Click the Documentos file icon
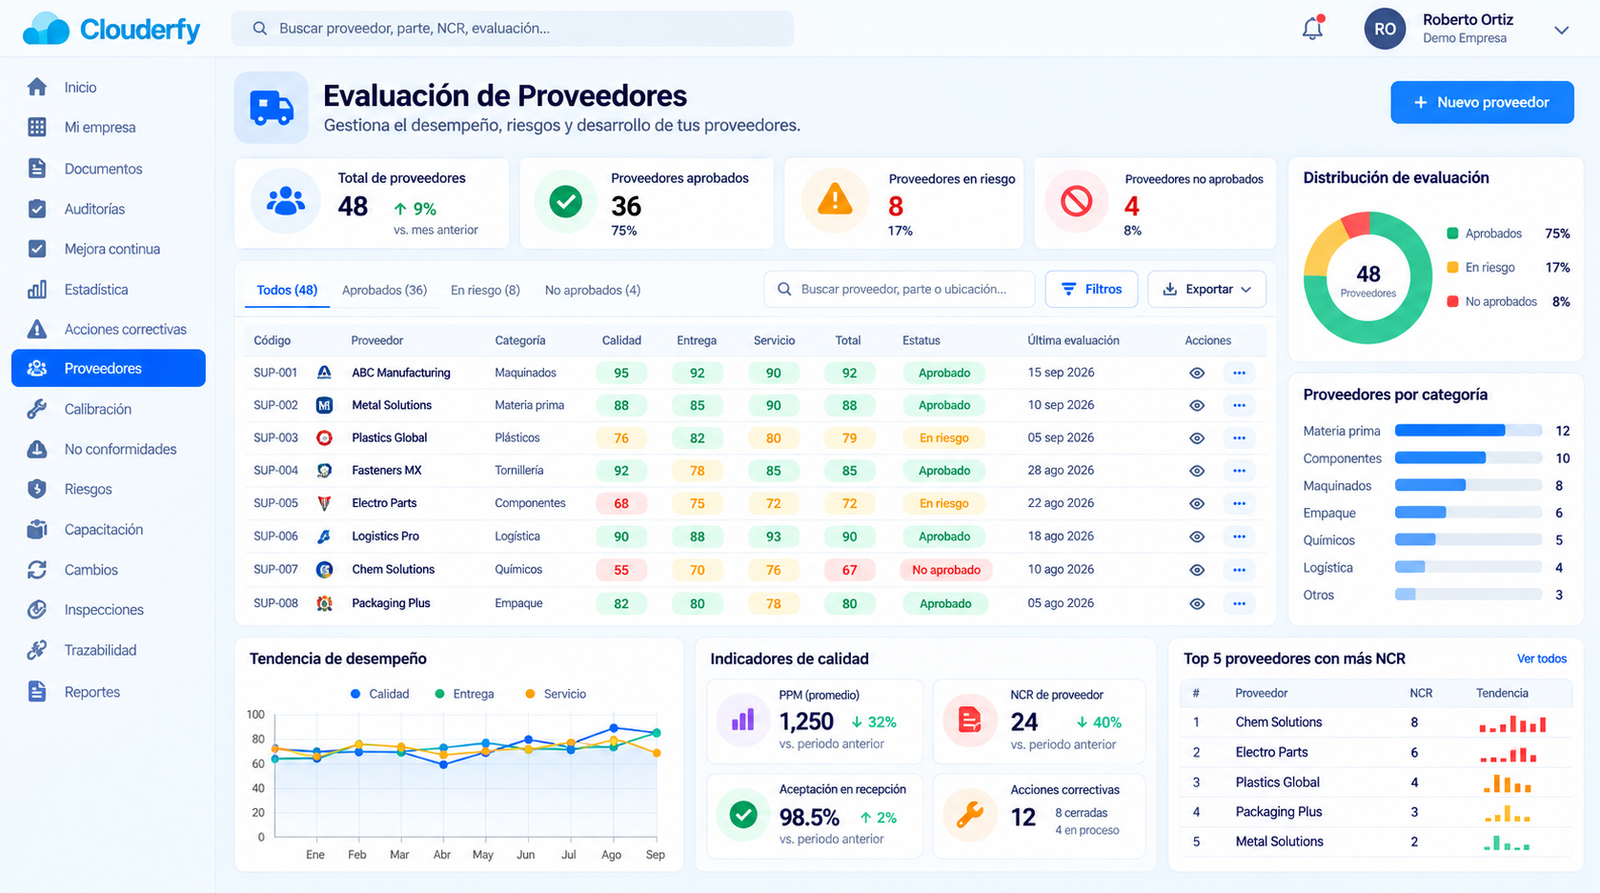 click(x=37, y=168)
